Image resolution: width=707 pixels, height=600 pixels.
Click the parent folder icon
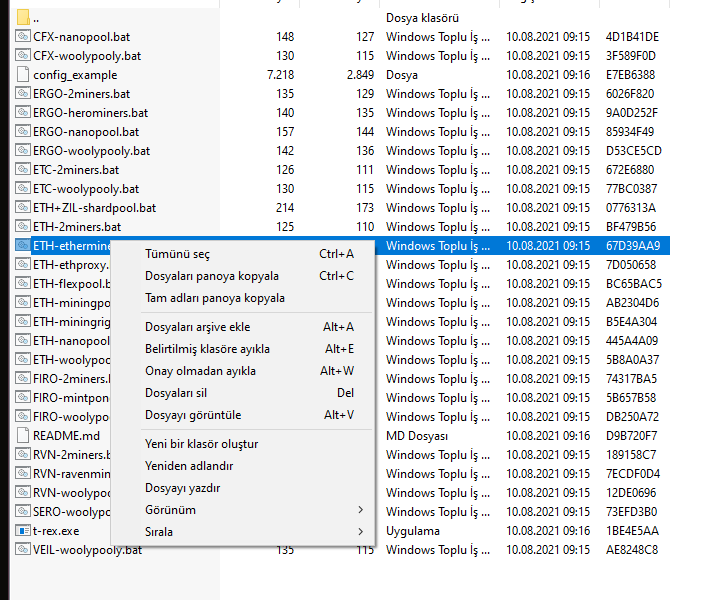coord(23,18)
